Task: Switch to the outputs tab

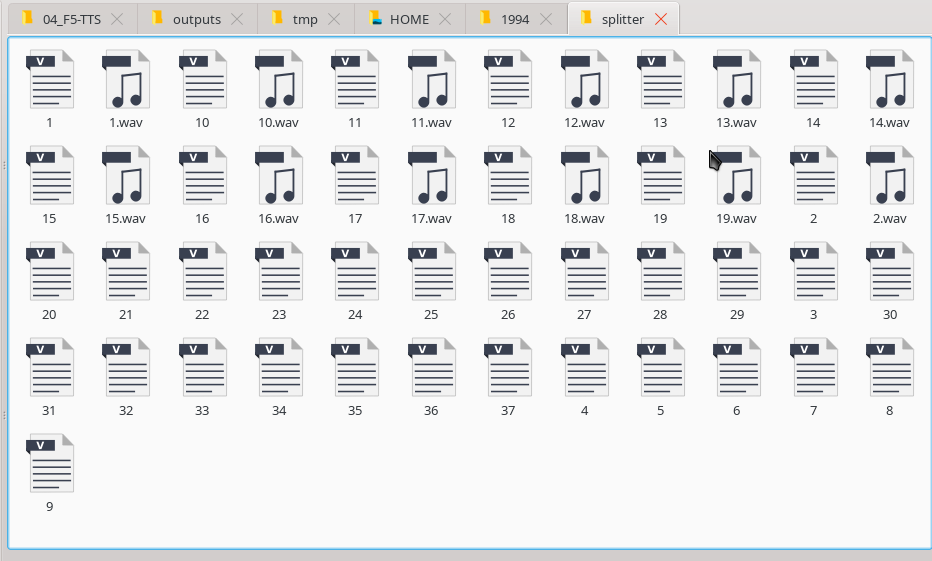Action: click(196, 19)
